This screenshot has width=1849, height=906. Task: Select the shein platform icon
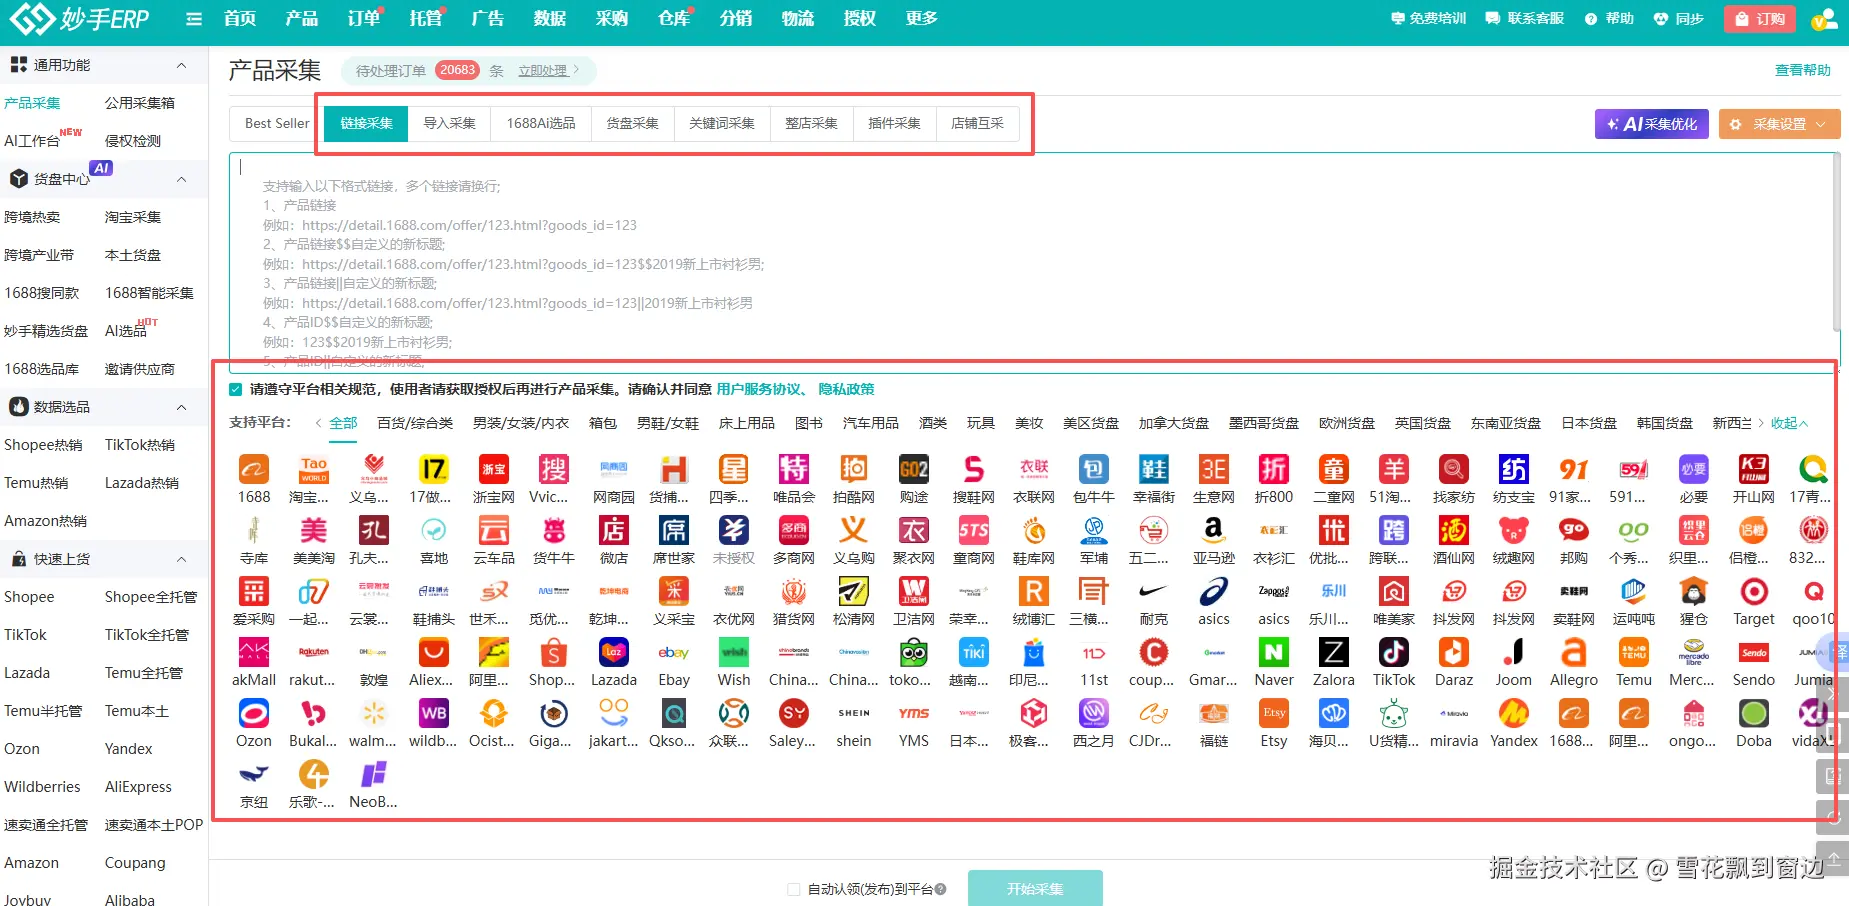tap(854, 713)
